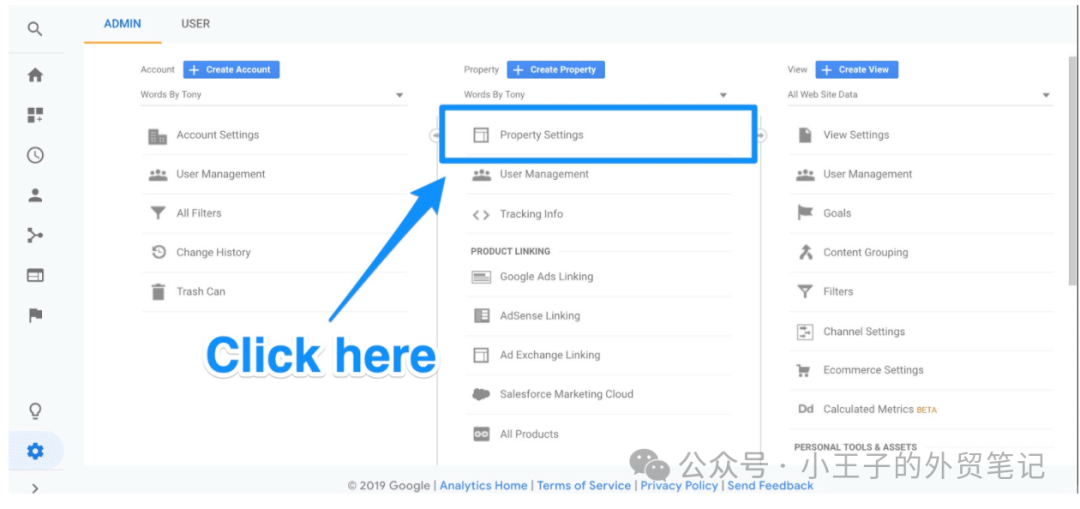This screenshot has height=509, width=1080.
Task: Click the All Products link icon
Action: (x=481, y=434)
